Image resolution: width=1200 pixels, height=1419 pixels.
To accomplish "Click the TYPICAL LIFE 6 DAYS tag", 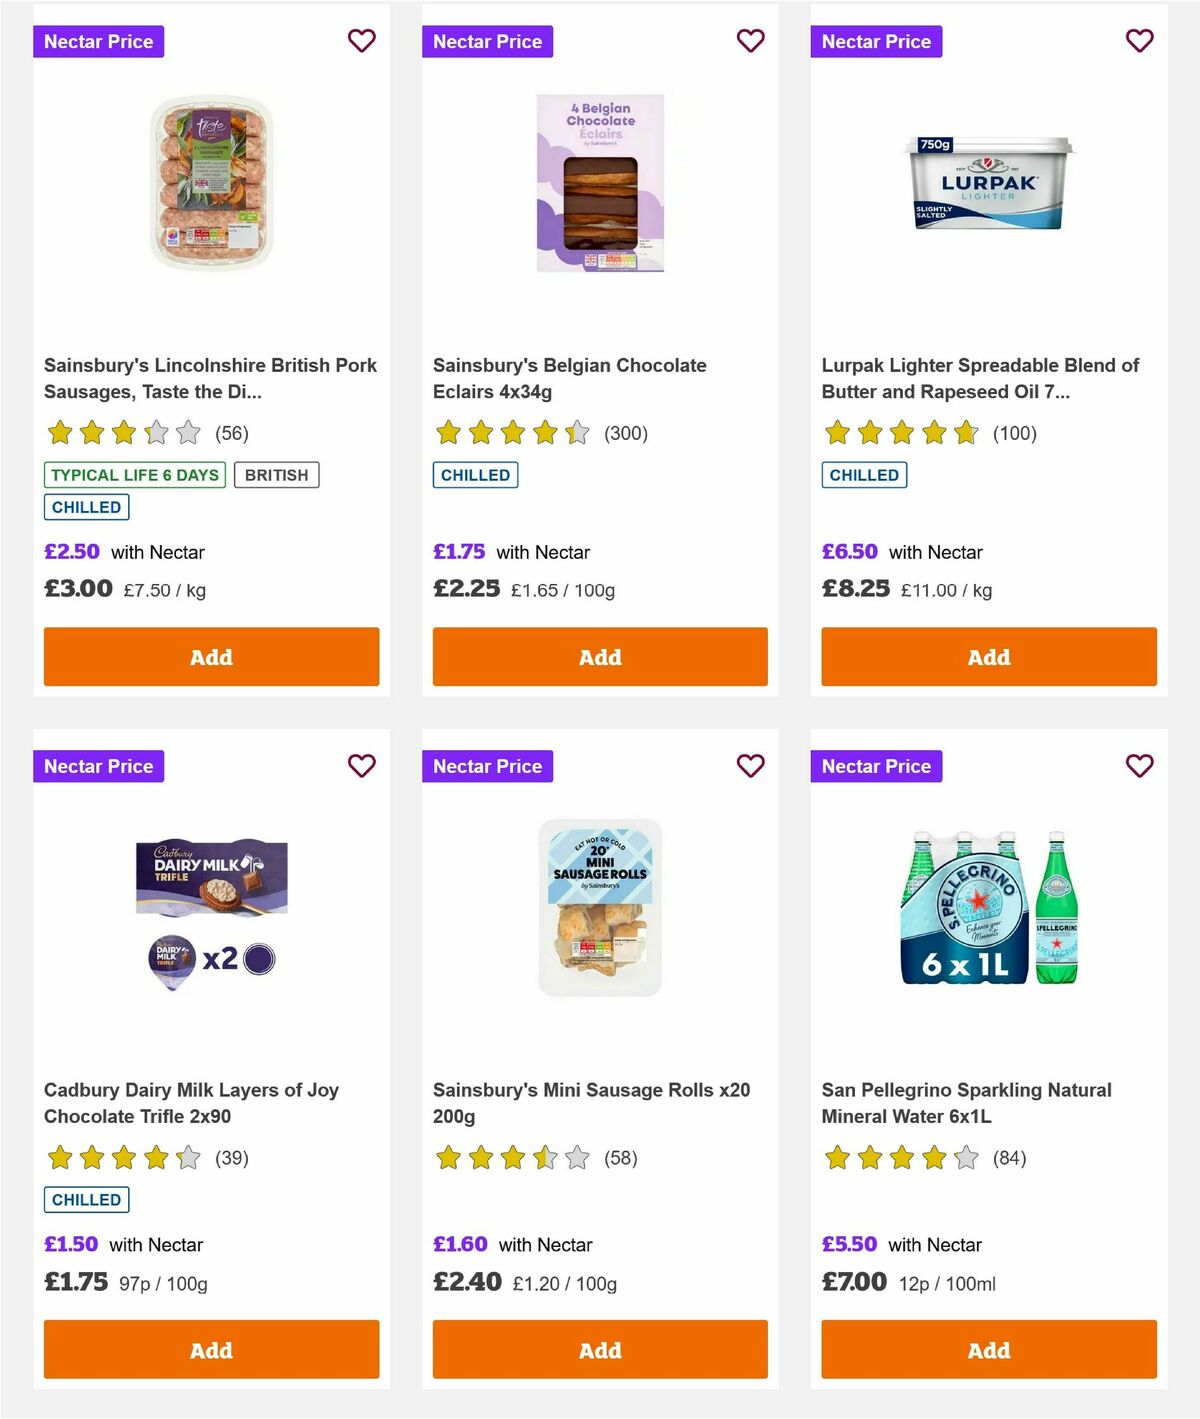I will tap(133, 474).
